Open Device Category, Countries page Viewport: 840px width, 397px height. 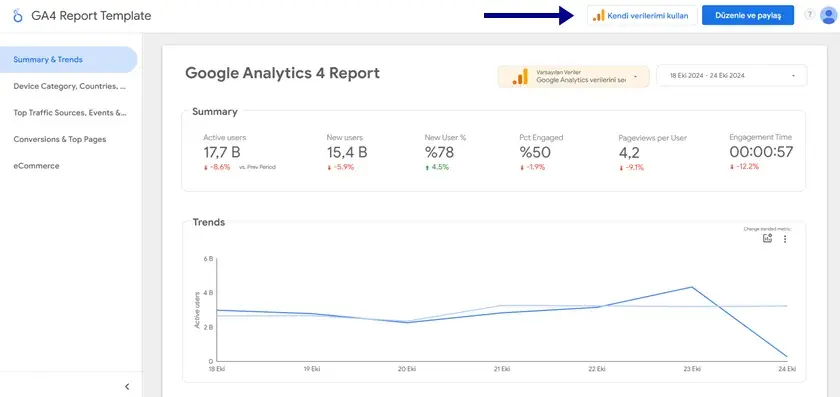70,86
